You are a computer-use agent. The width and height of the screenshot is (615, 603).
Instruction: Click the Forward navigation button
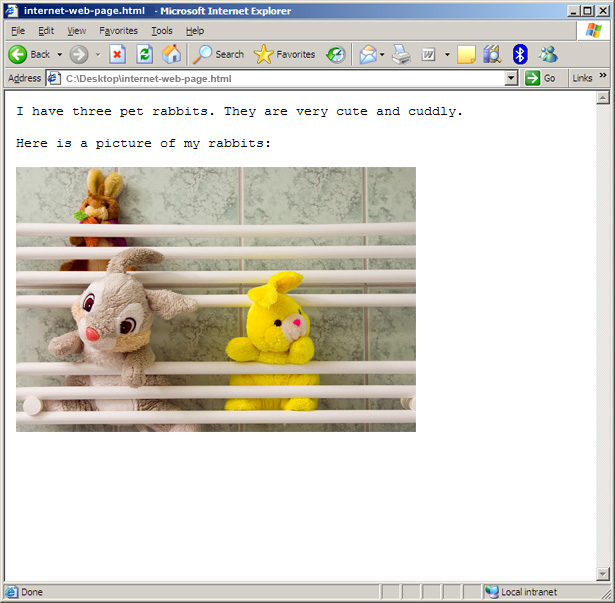tap(79, 54)
